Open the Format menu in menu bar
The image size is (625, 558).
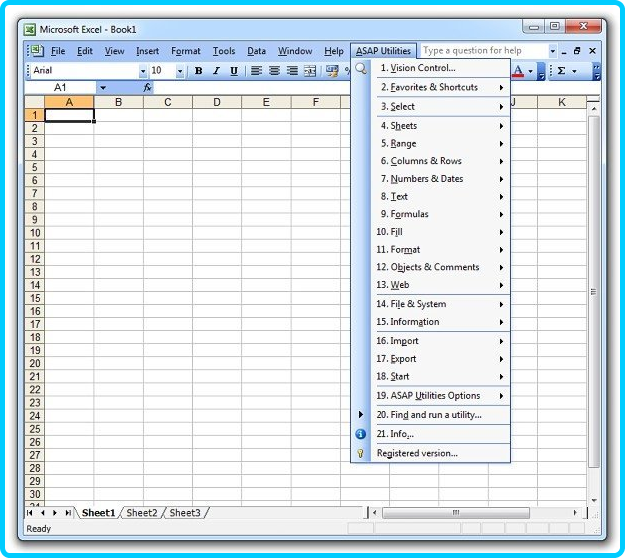[x=186, y=51]
